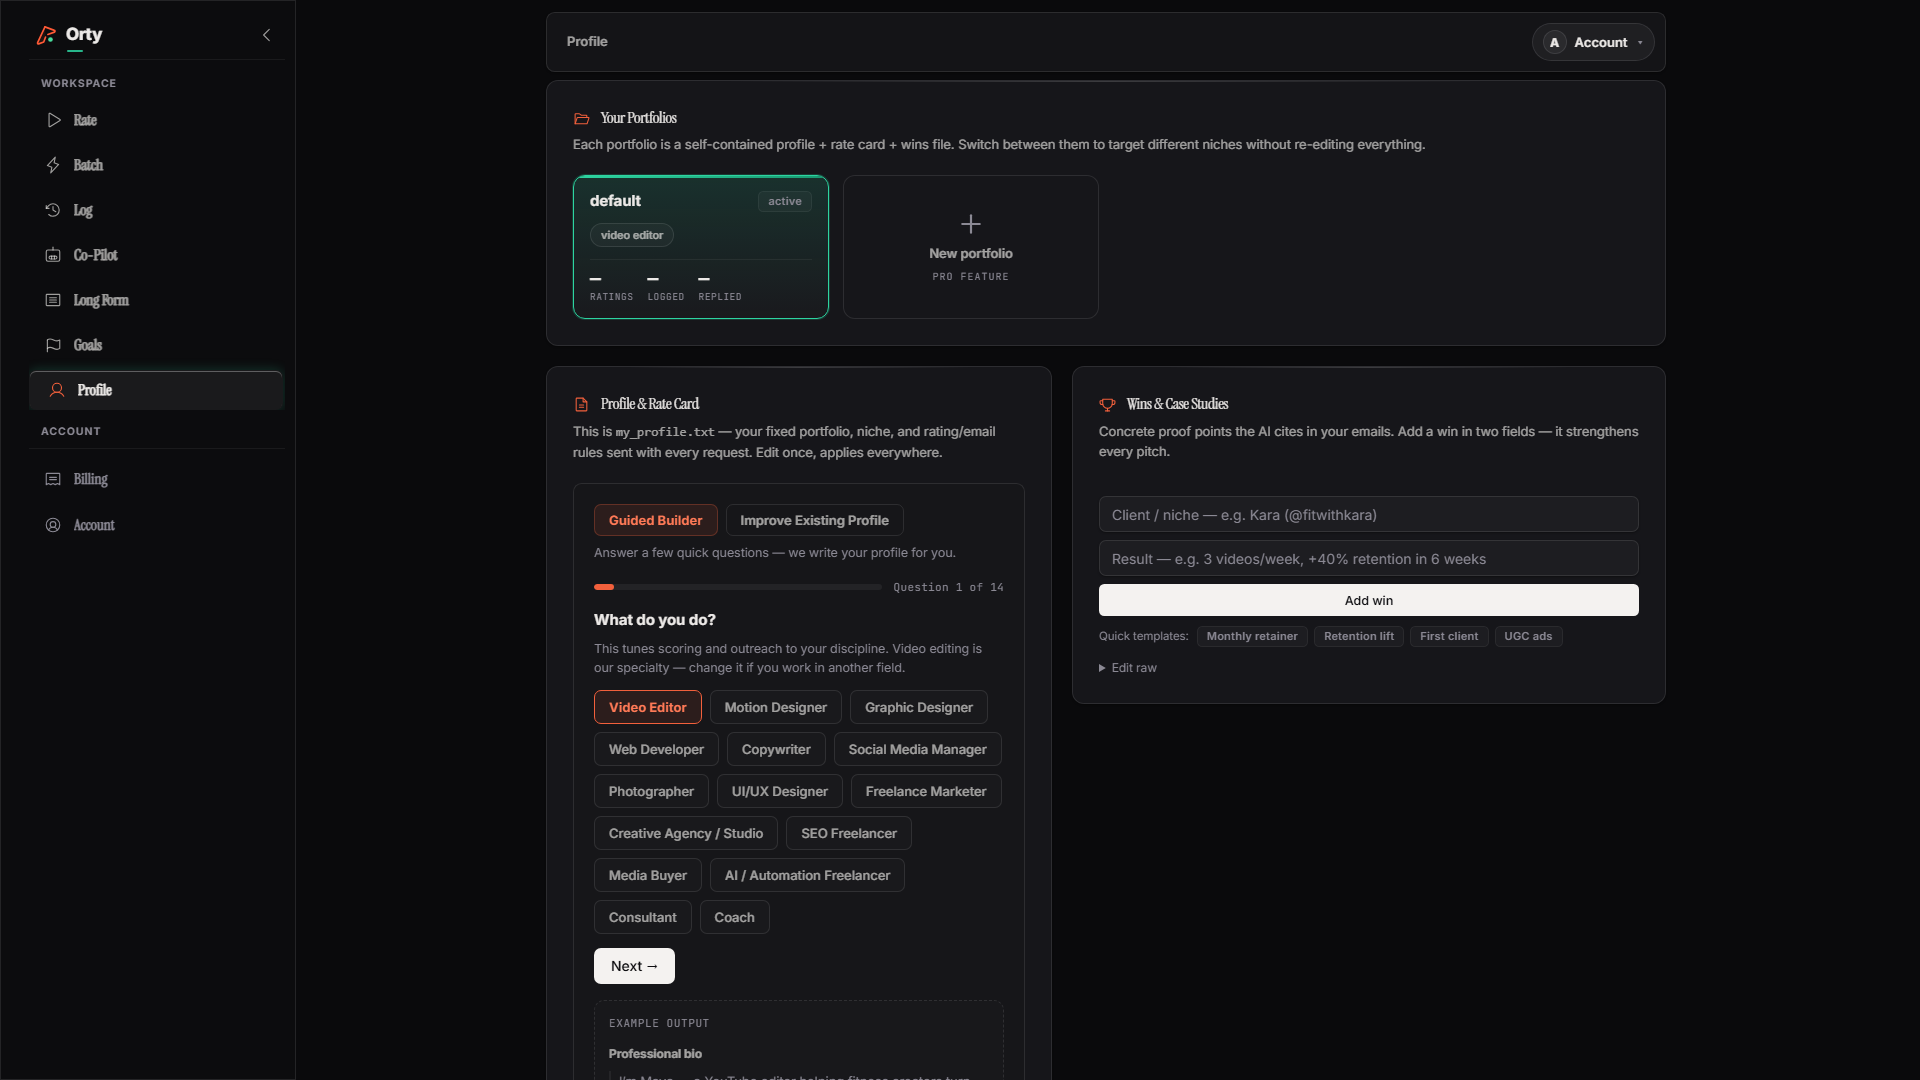Select the Motion Designer option

[x=775, y=707]
